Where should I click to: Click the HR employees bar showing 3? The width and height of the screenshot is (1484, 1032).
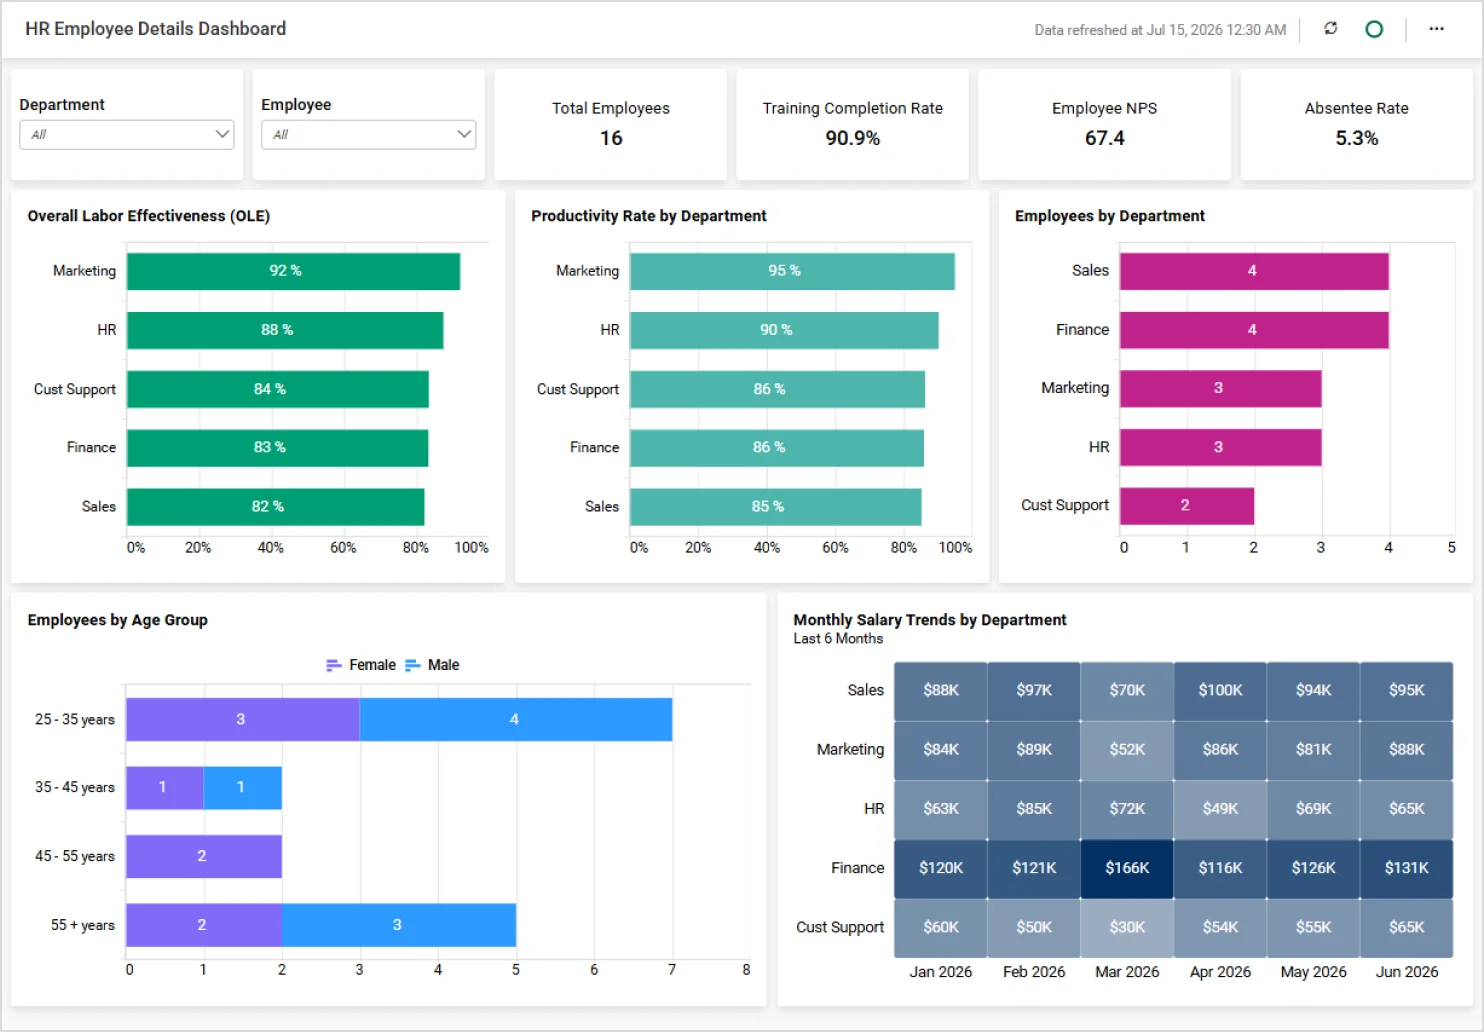(1221, 447)
